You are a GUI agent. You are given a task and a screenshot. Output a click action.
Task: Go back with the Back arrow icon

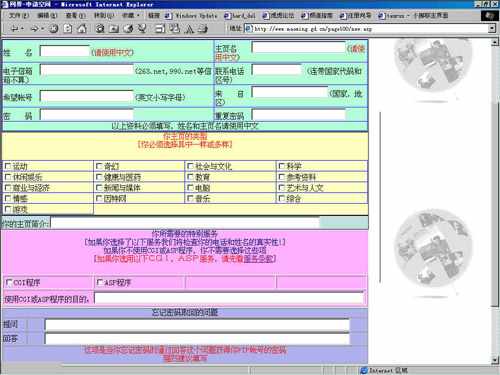click(14, 29)
